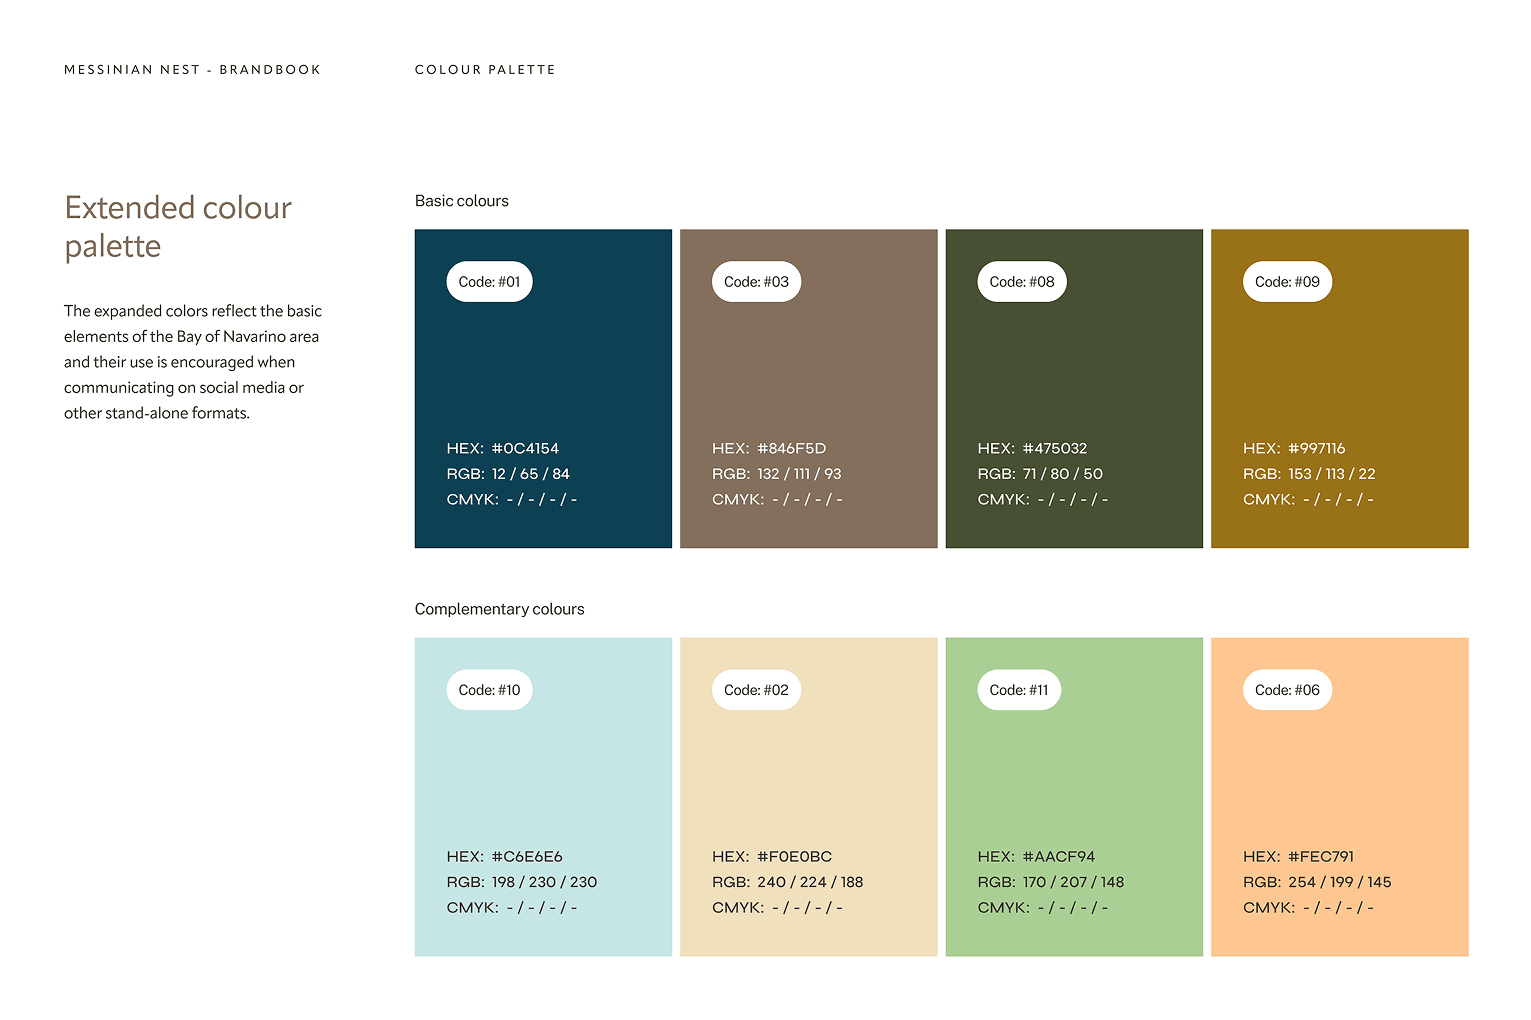Select the "Colour Palette" header text
Viewport: 1531px width, 1020px height.
click(485, 70)
